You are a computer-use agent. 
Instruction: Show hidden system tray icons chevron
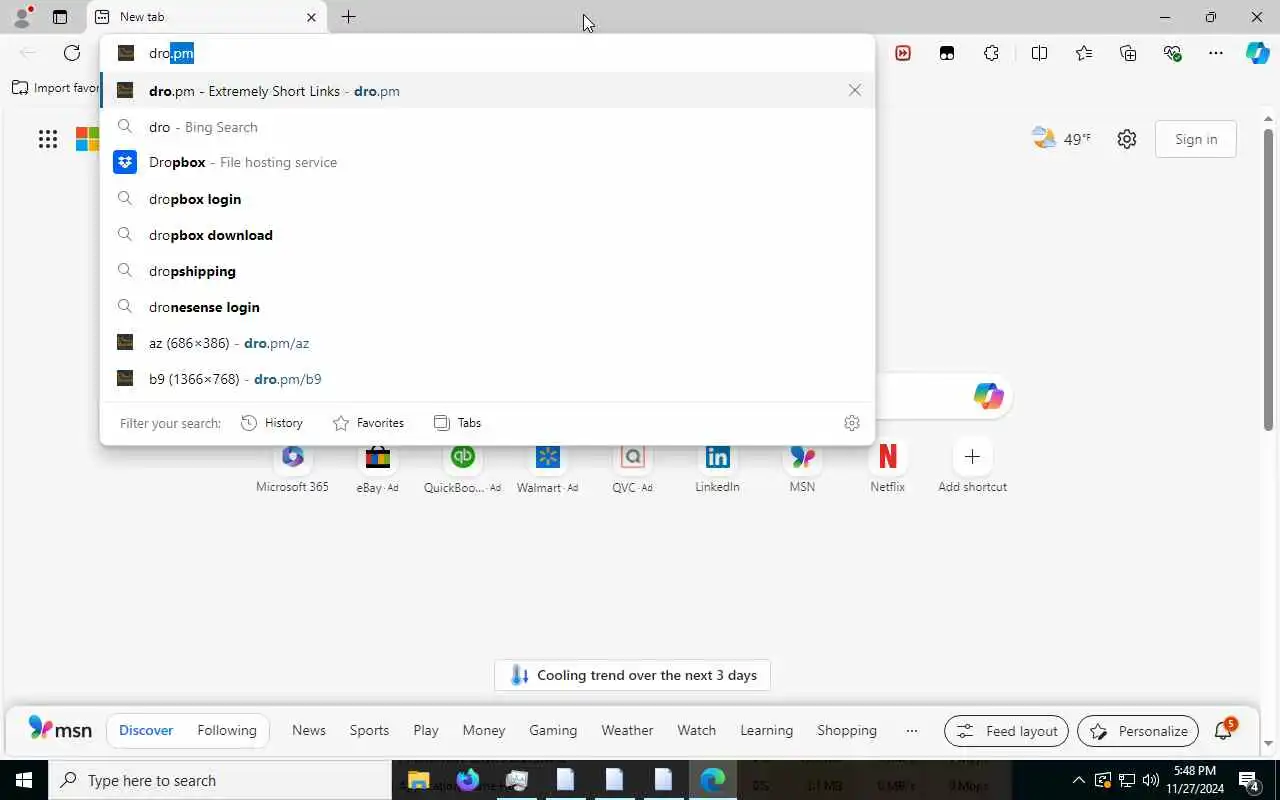1078,780
